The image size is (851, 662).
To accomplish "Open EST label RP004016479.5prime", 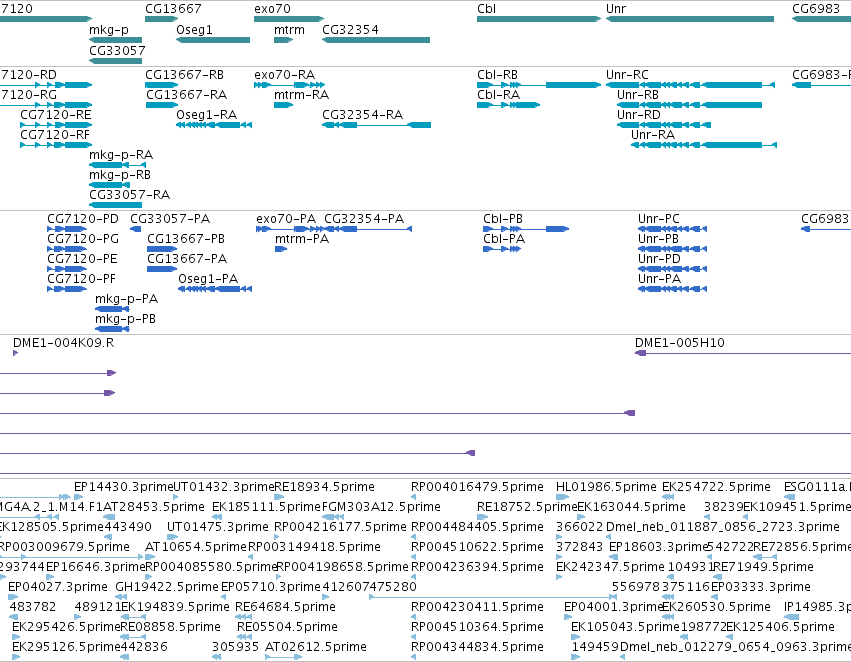I will click(477, 487).
